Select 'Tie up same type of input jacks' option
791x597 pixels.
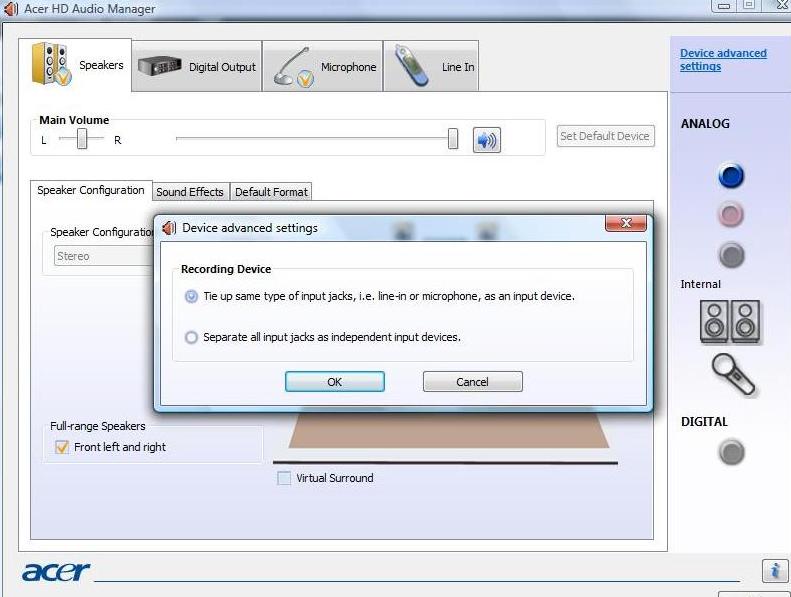[x=191, y=296]
